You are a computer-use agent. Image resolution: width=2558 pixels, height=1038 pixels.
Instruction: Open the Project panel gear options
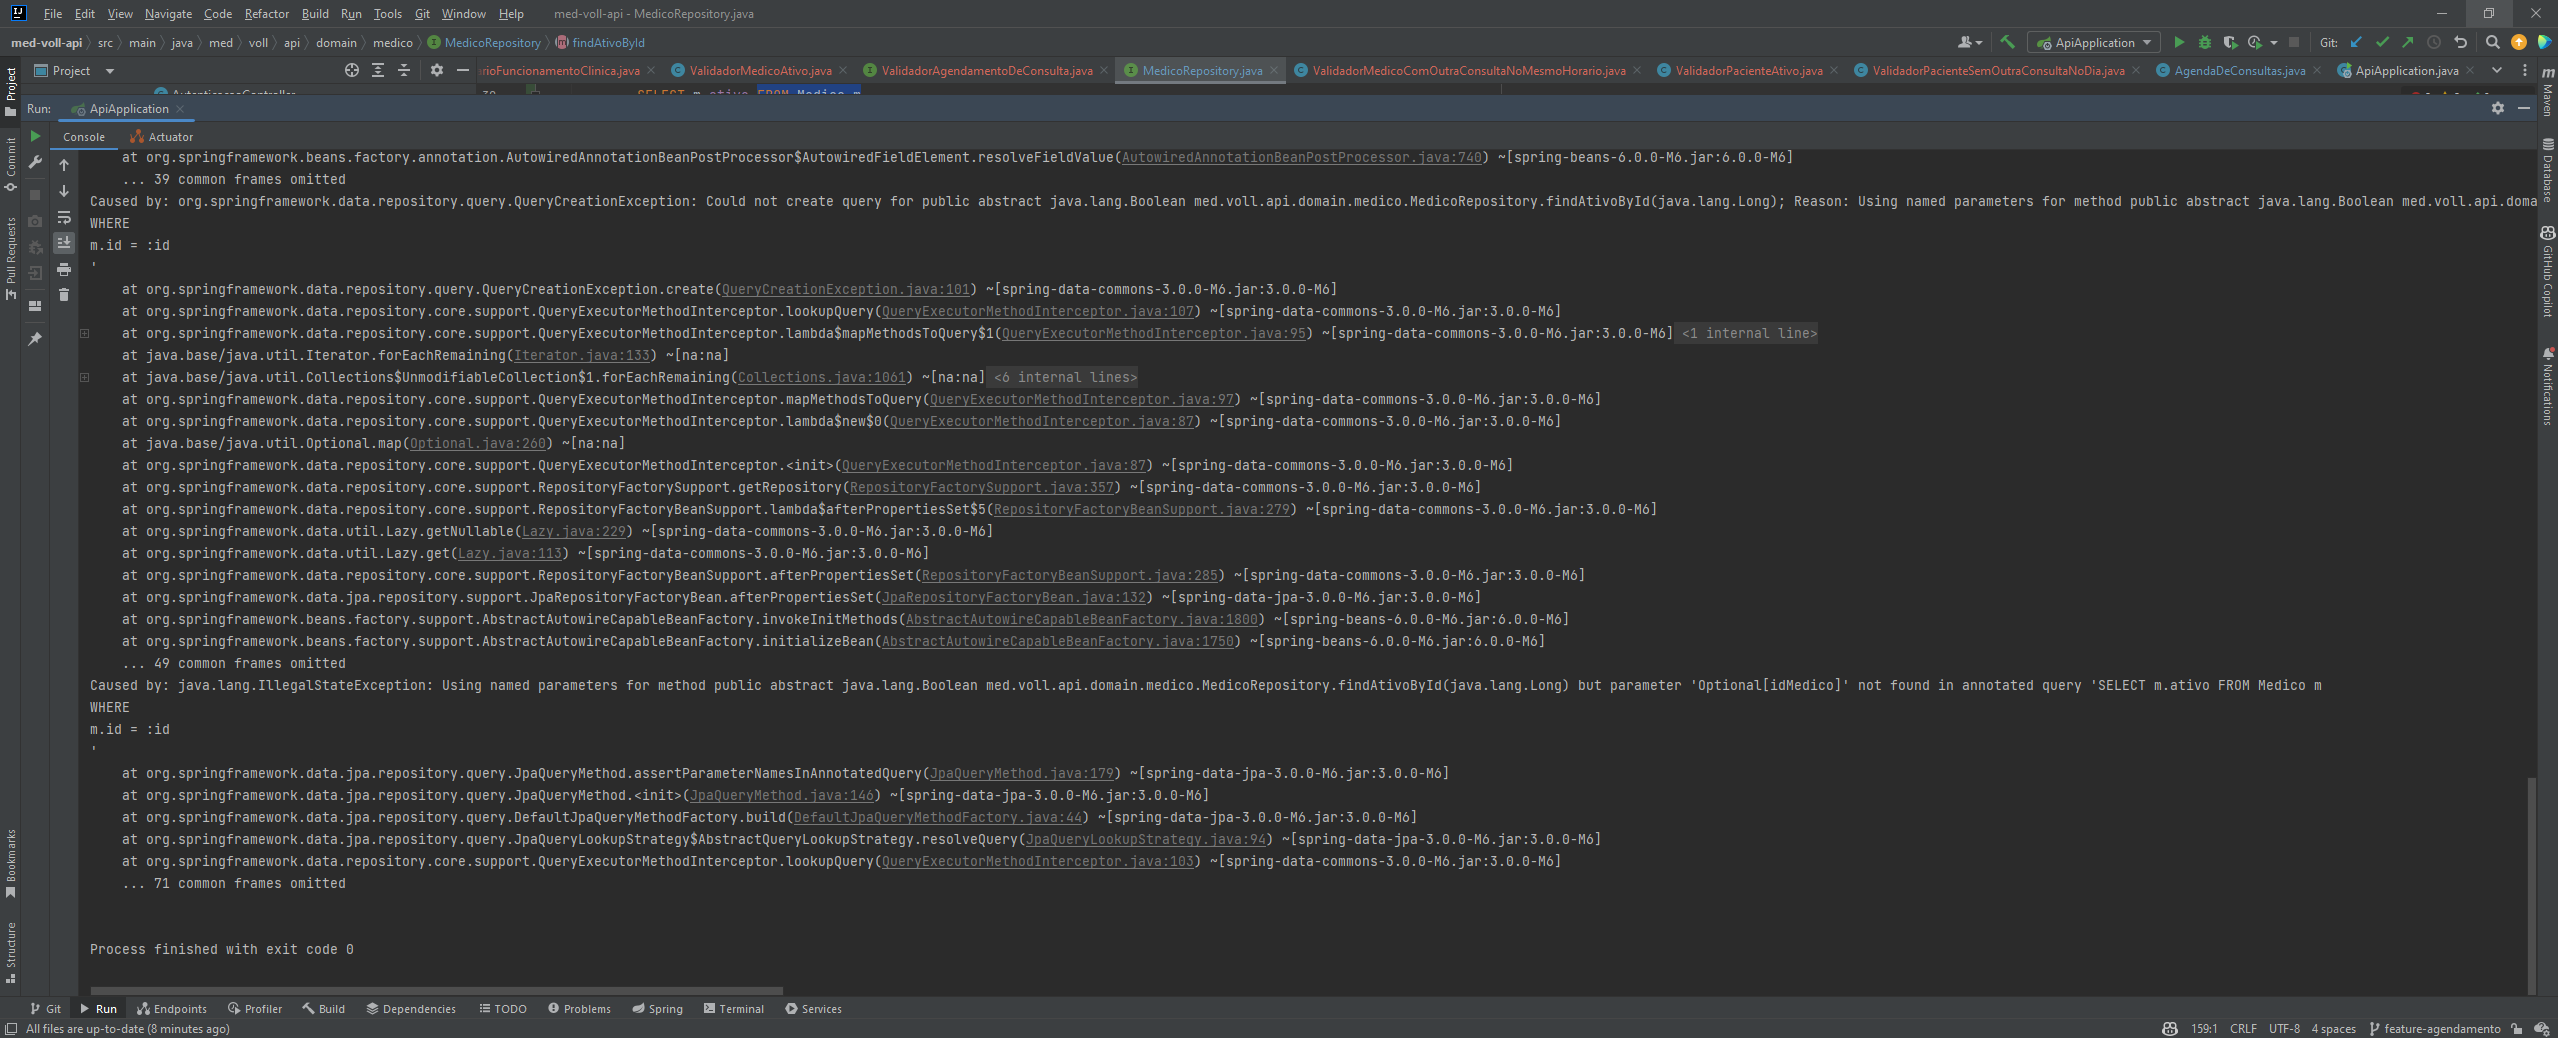coord(437,70)
